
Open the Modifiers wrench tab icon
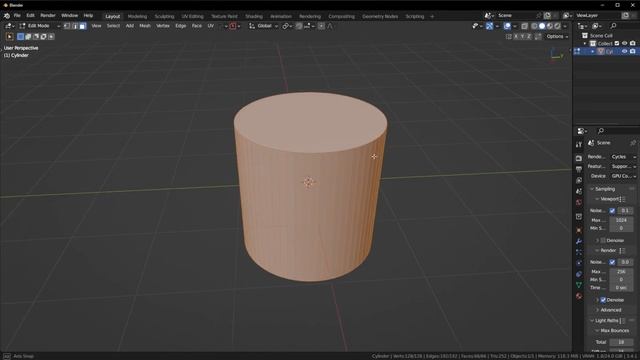(x=579, y=241)
